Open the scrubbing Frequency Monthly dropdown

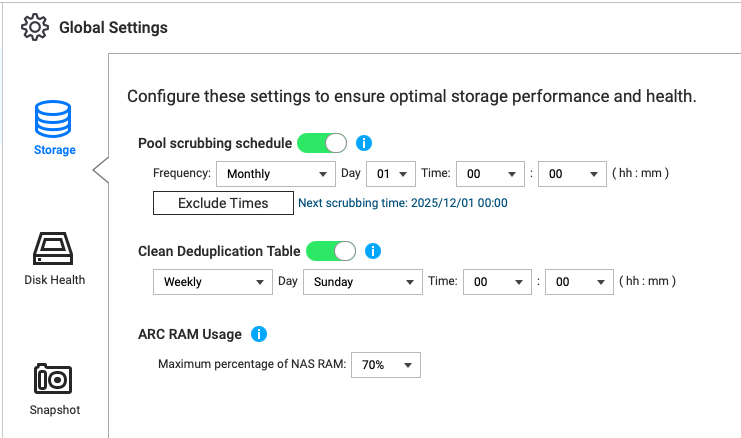[275, 173]
